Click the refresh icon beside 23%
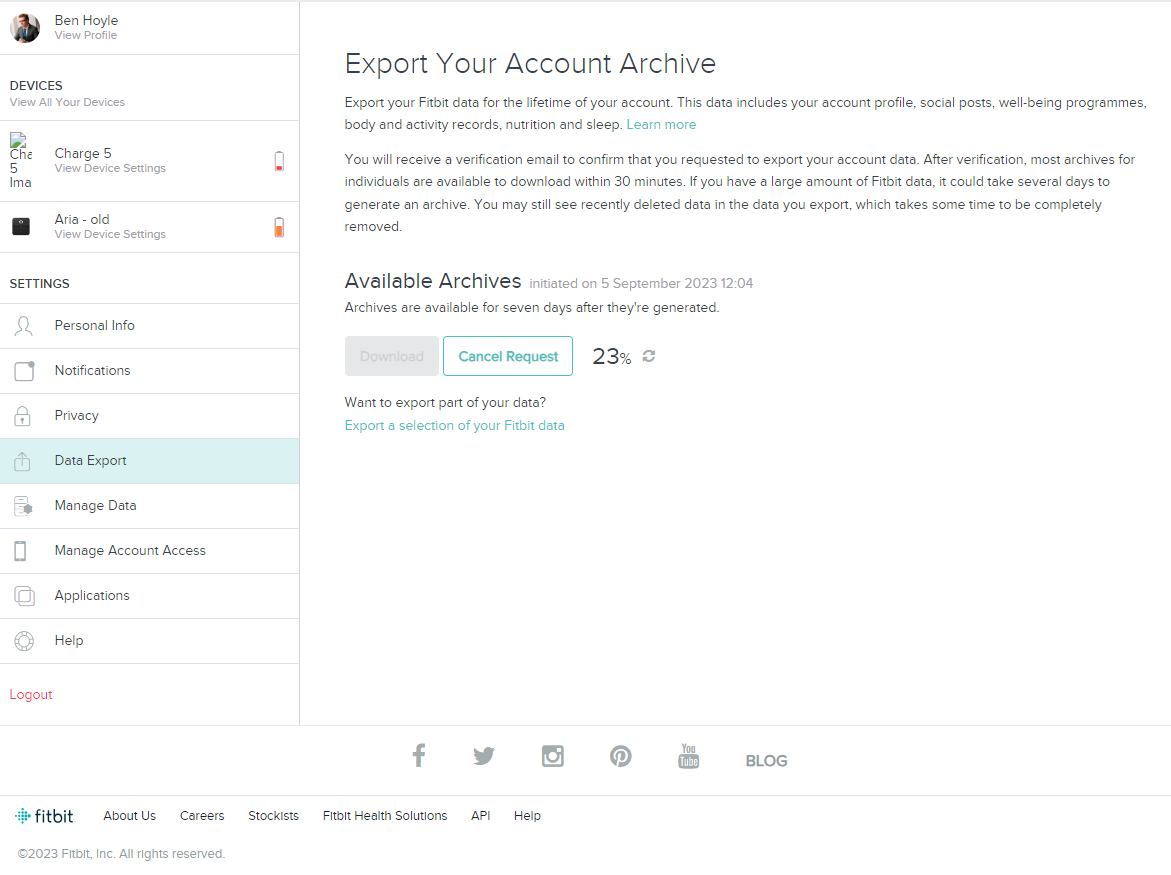Screen dimensions: 1171x875 coord(649,356)
